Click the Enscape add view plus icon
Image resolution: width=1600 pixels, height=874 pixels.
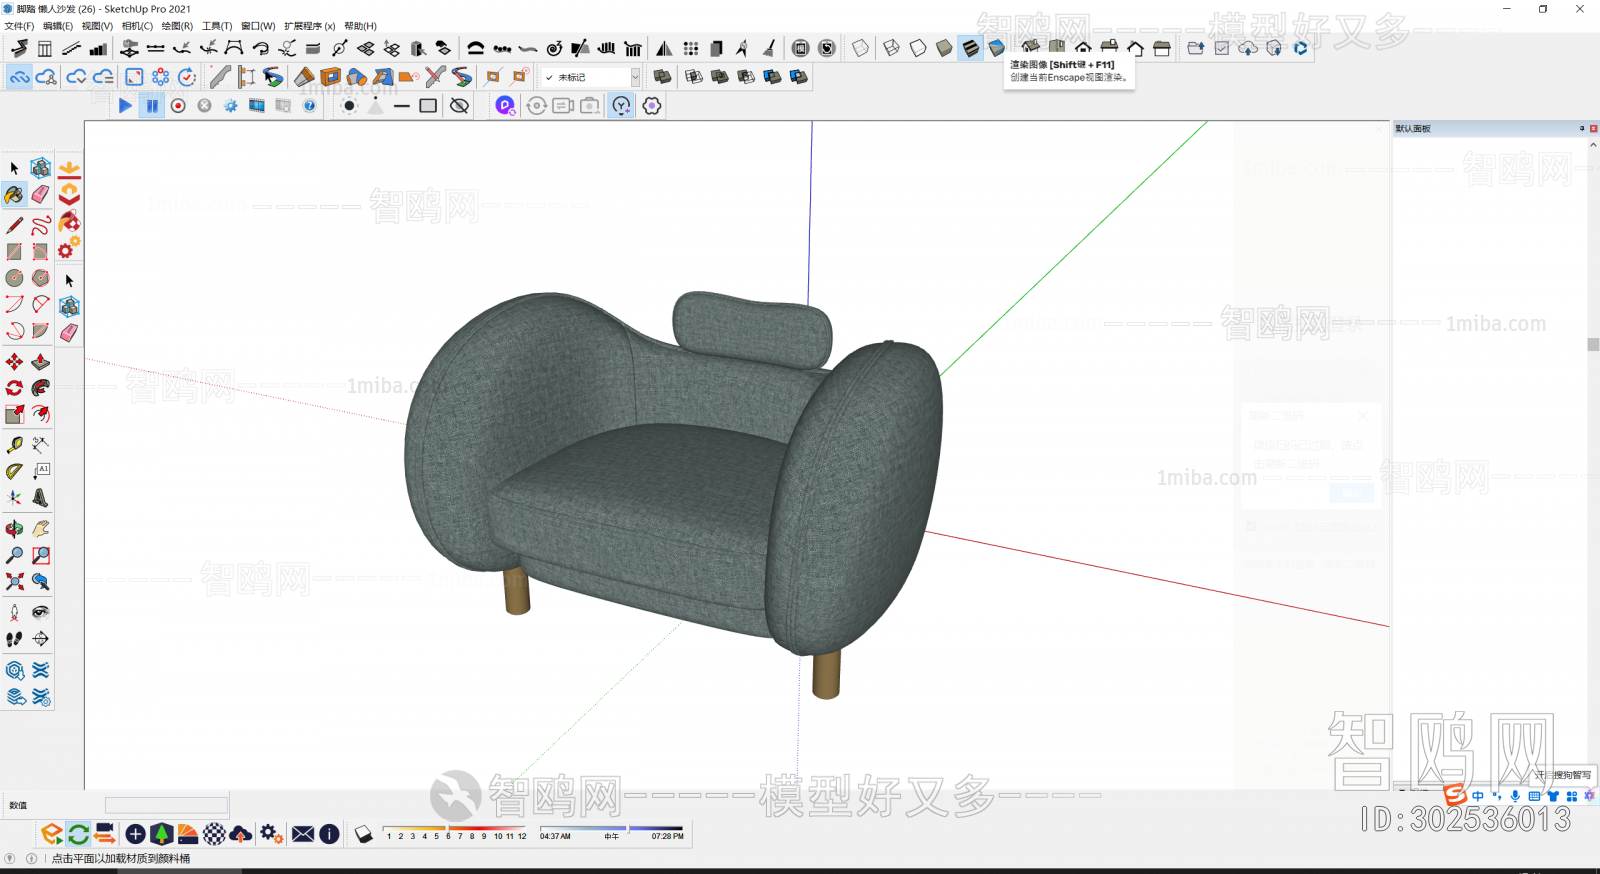tap(135, 834)
